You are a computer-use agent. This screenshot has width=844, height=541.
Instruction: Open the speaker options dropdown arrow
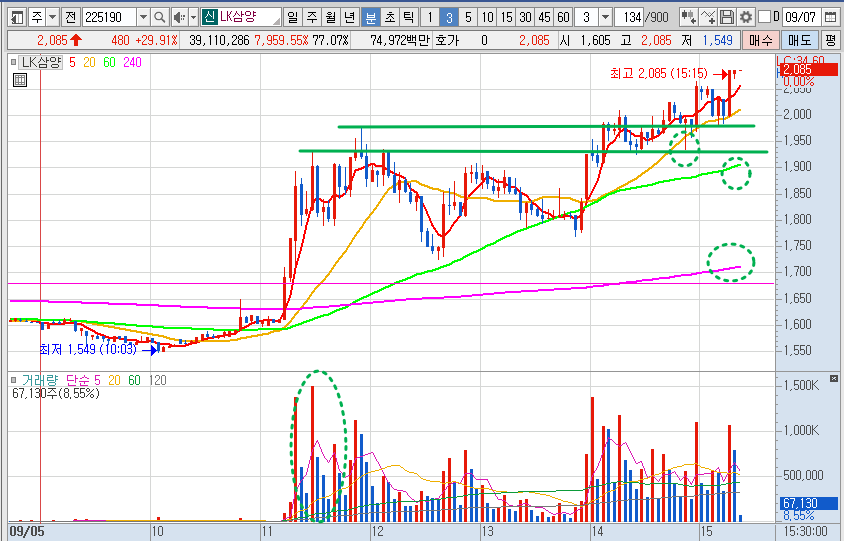tap(193, 18)
